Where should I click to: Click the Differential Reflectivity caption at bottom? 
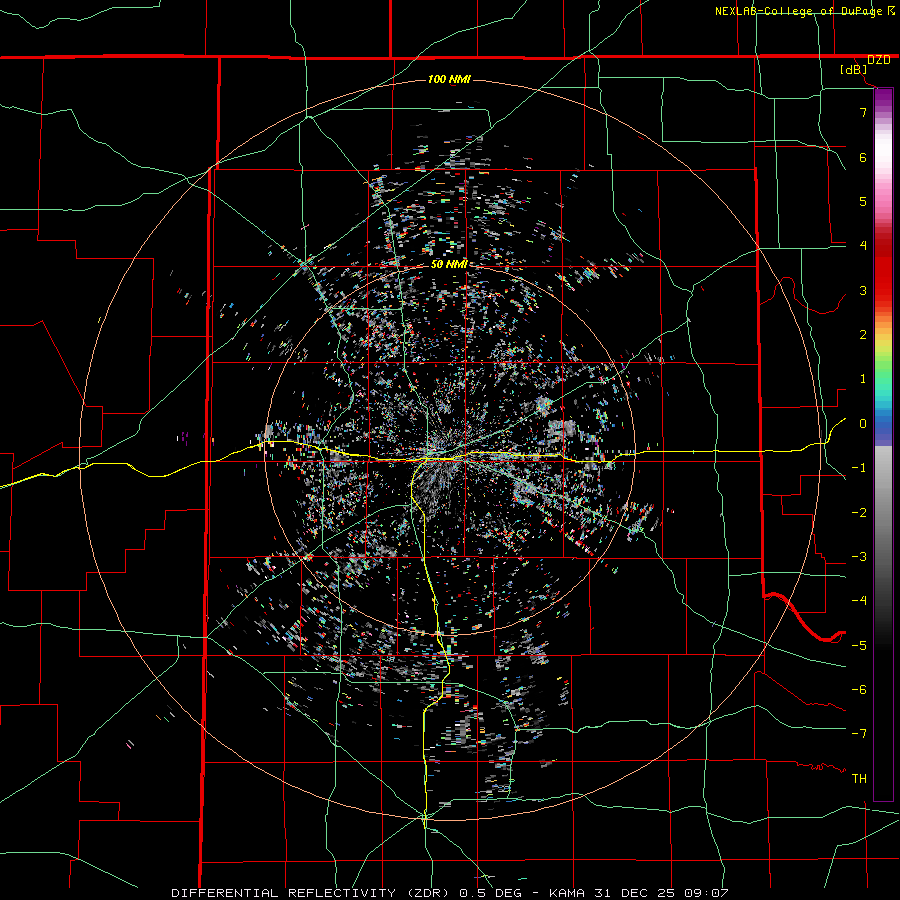click(x=450, y=893)
